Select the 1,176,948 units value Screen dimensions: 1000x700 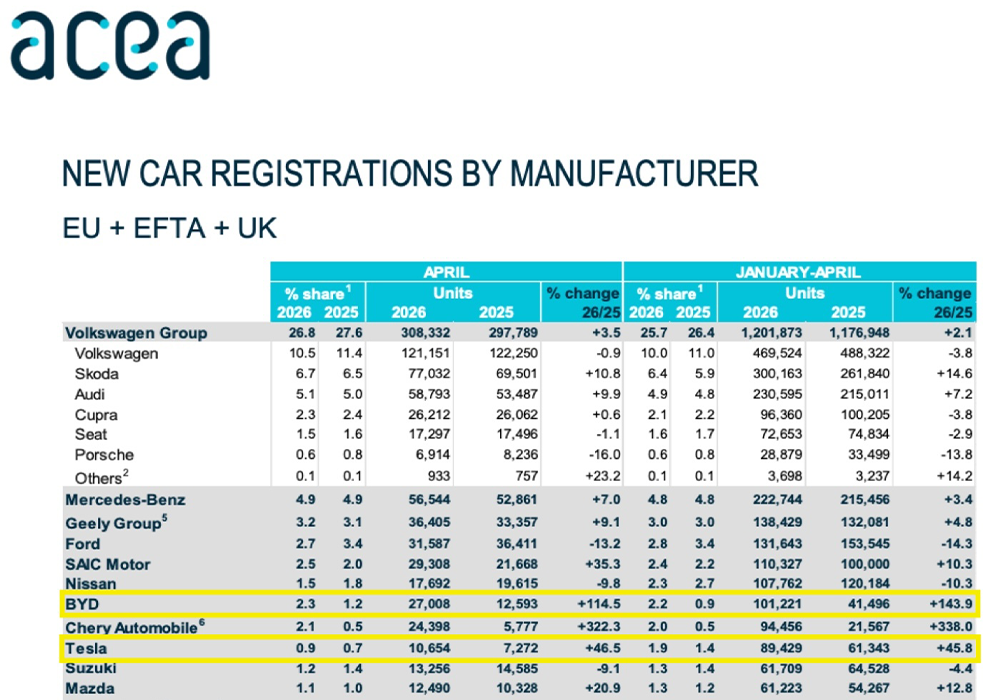pyautogui.click(x=859, y=333)
